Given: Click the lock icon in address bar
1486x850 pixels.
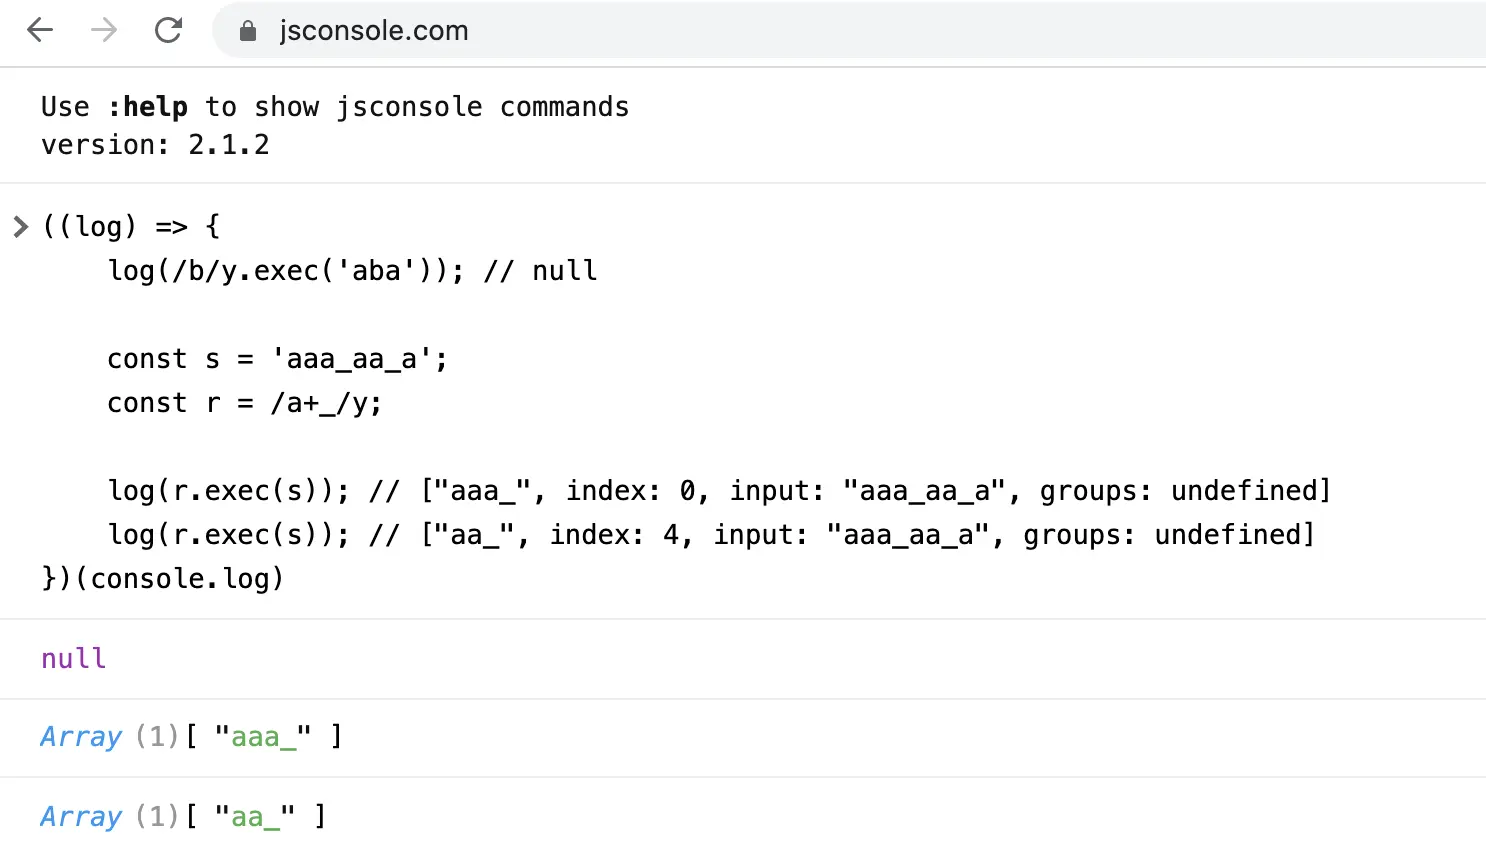Looking at the screenshot, I should point(248,31).
